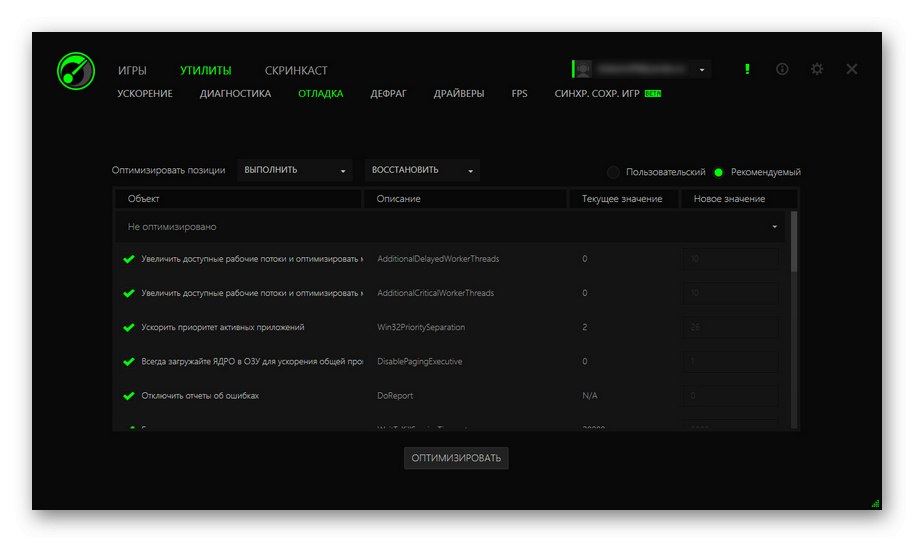Click current value 2 of Win32PrioritySeparation
Image resolution: width=914 pixels, height=542 pixels.
pos(584,328)
